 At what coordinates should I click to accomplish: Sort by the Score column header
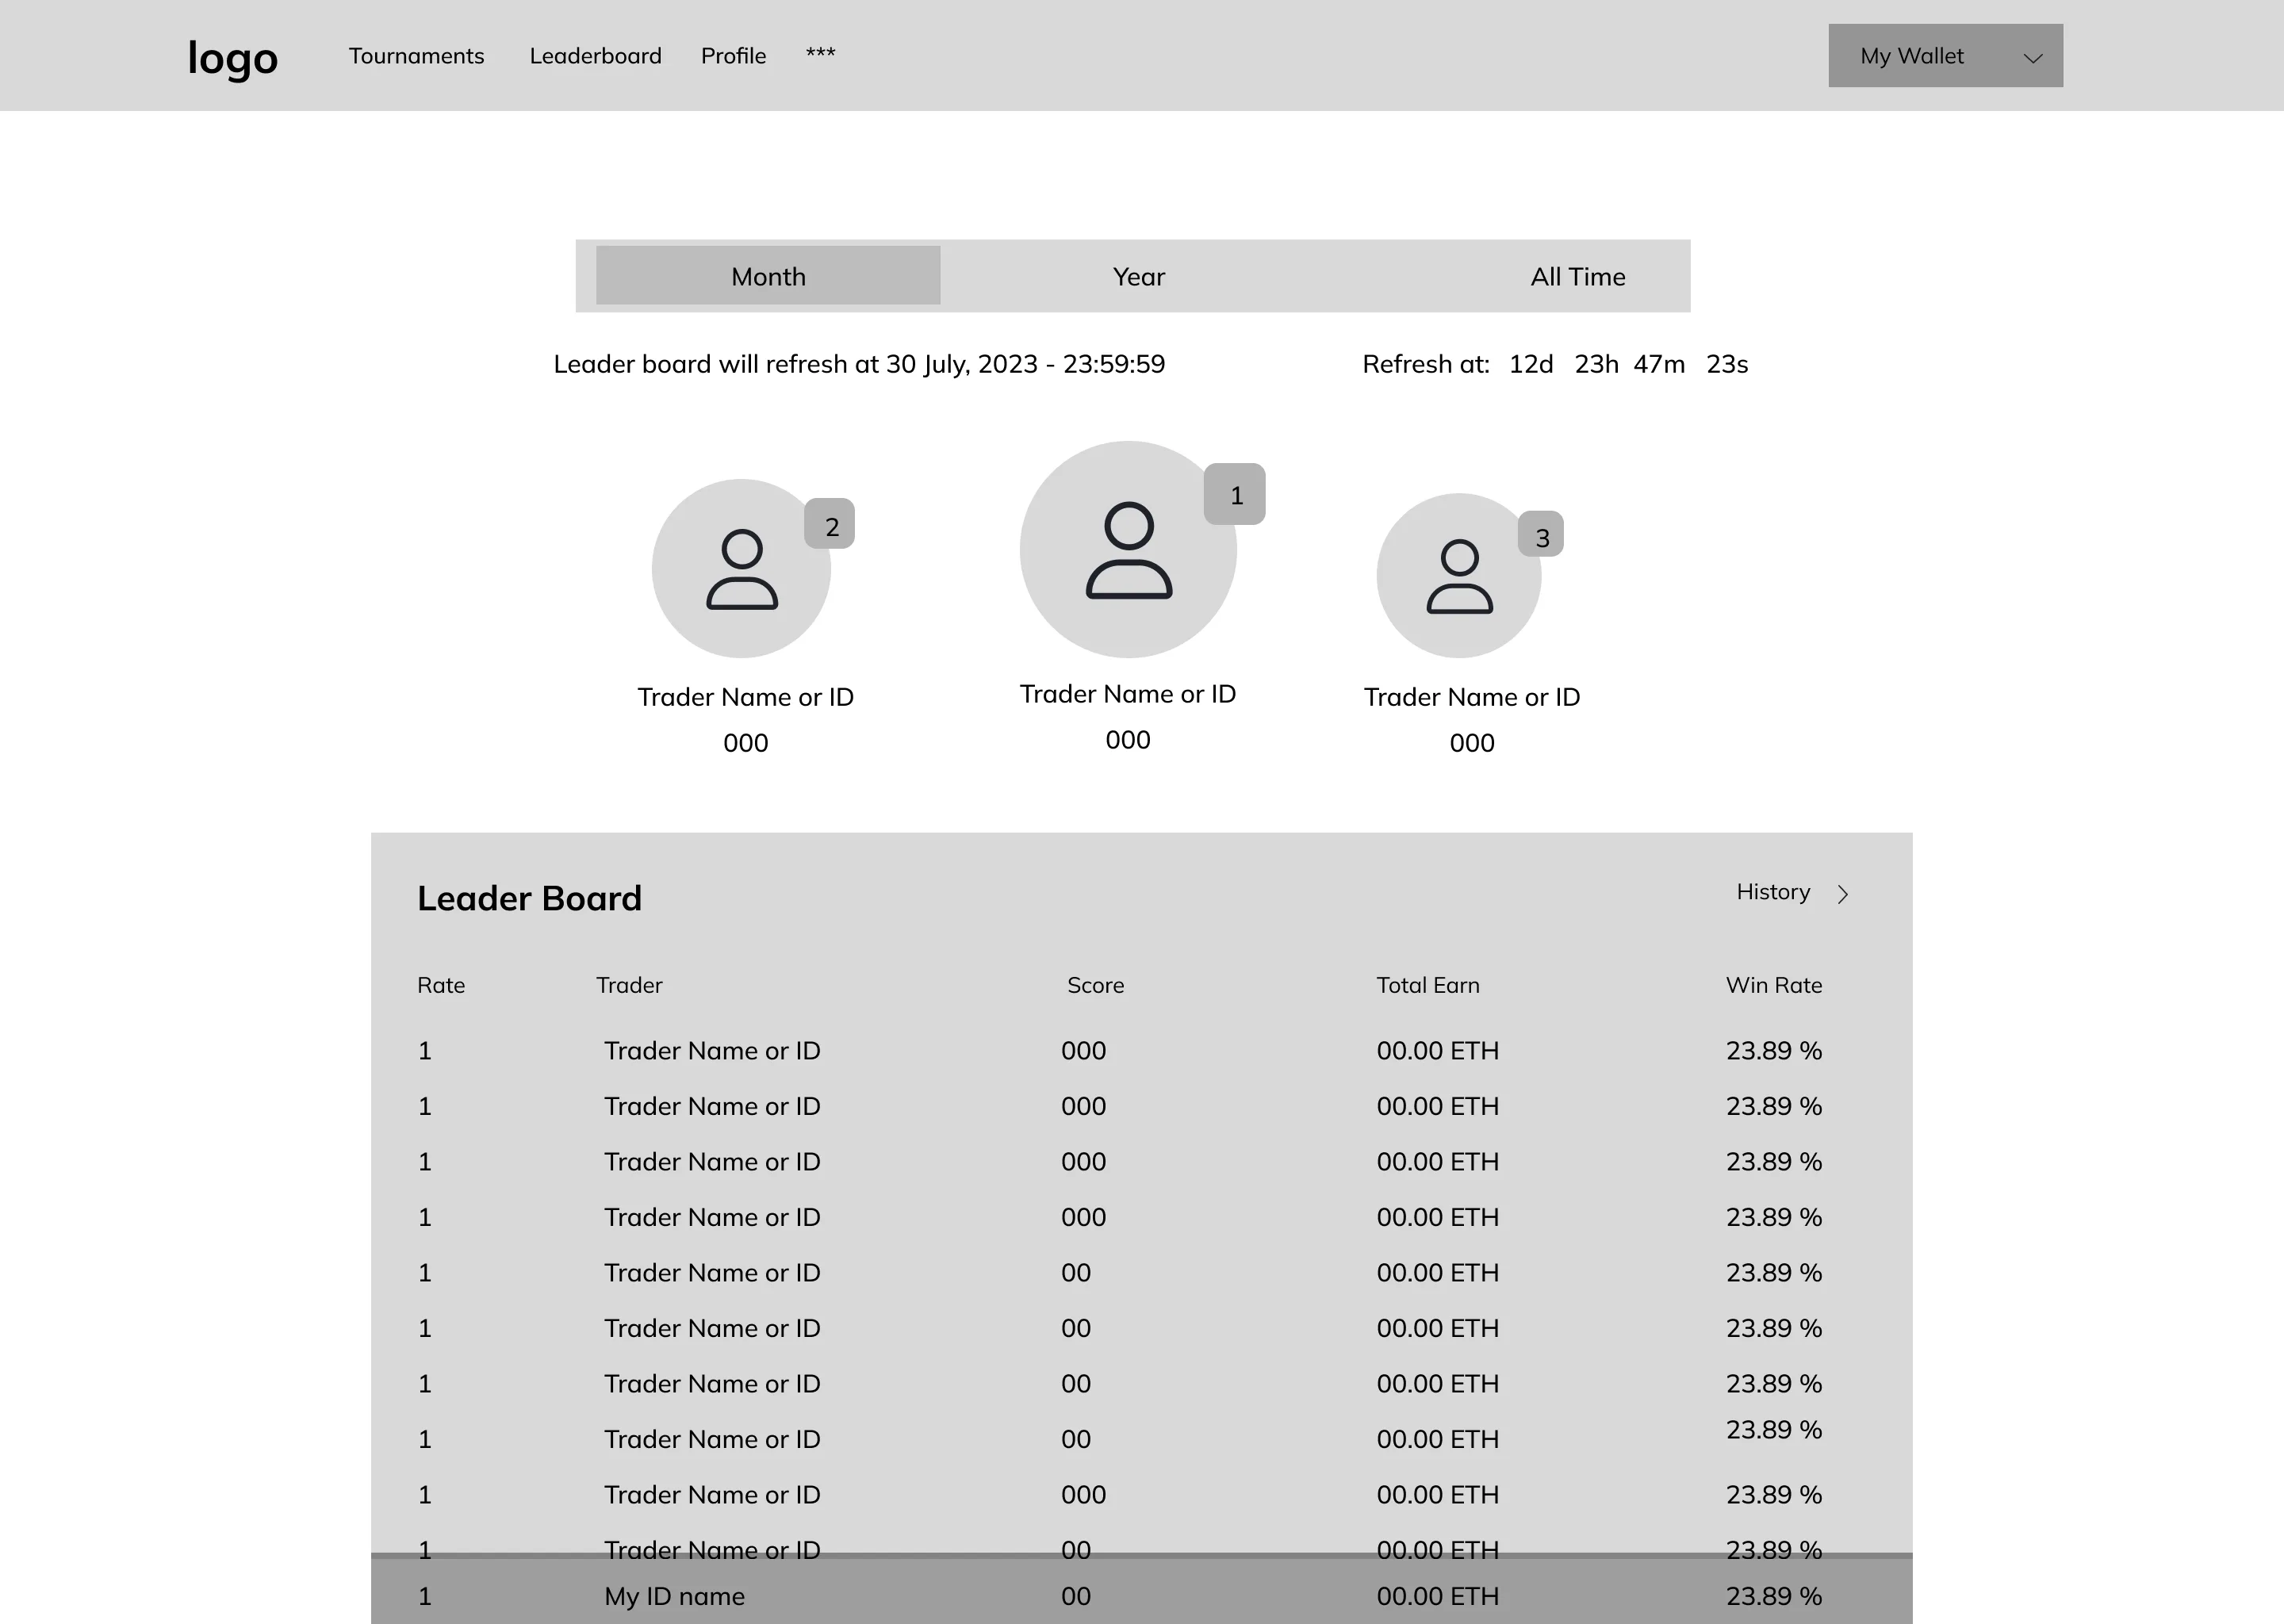click(x=1095, y=985)
